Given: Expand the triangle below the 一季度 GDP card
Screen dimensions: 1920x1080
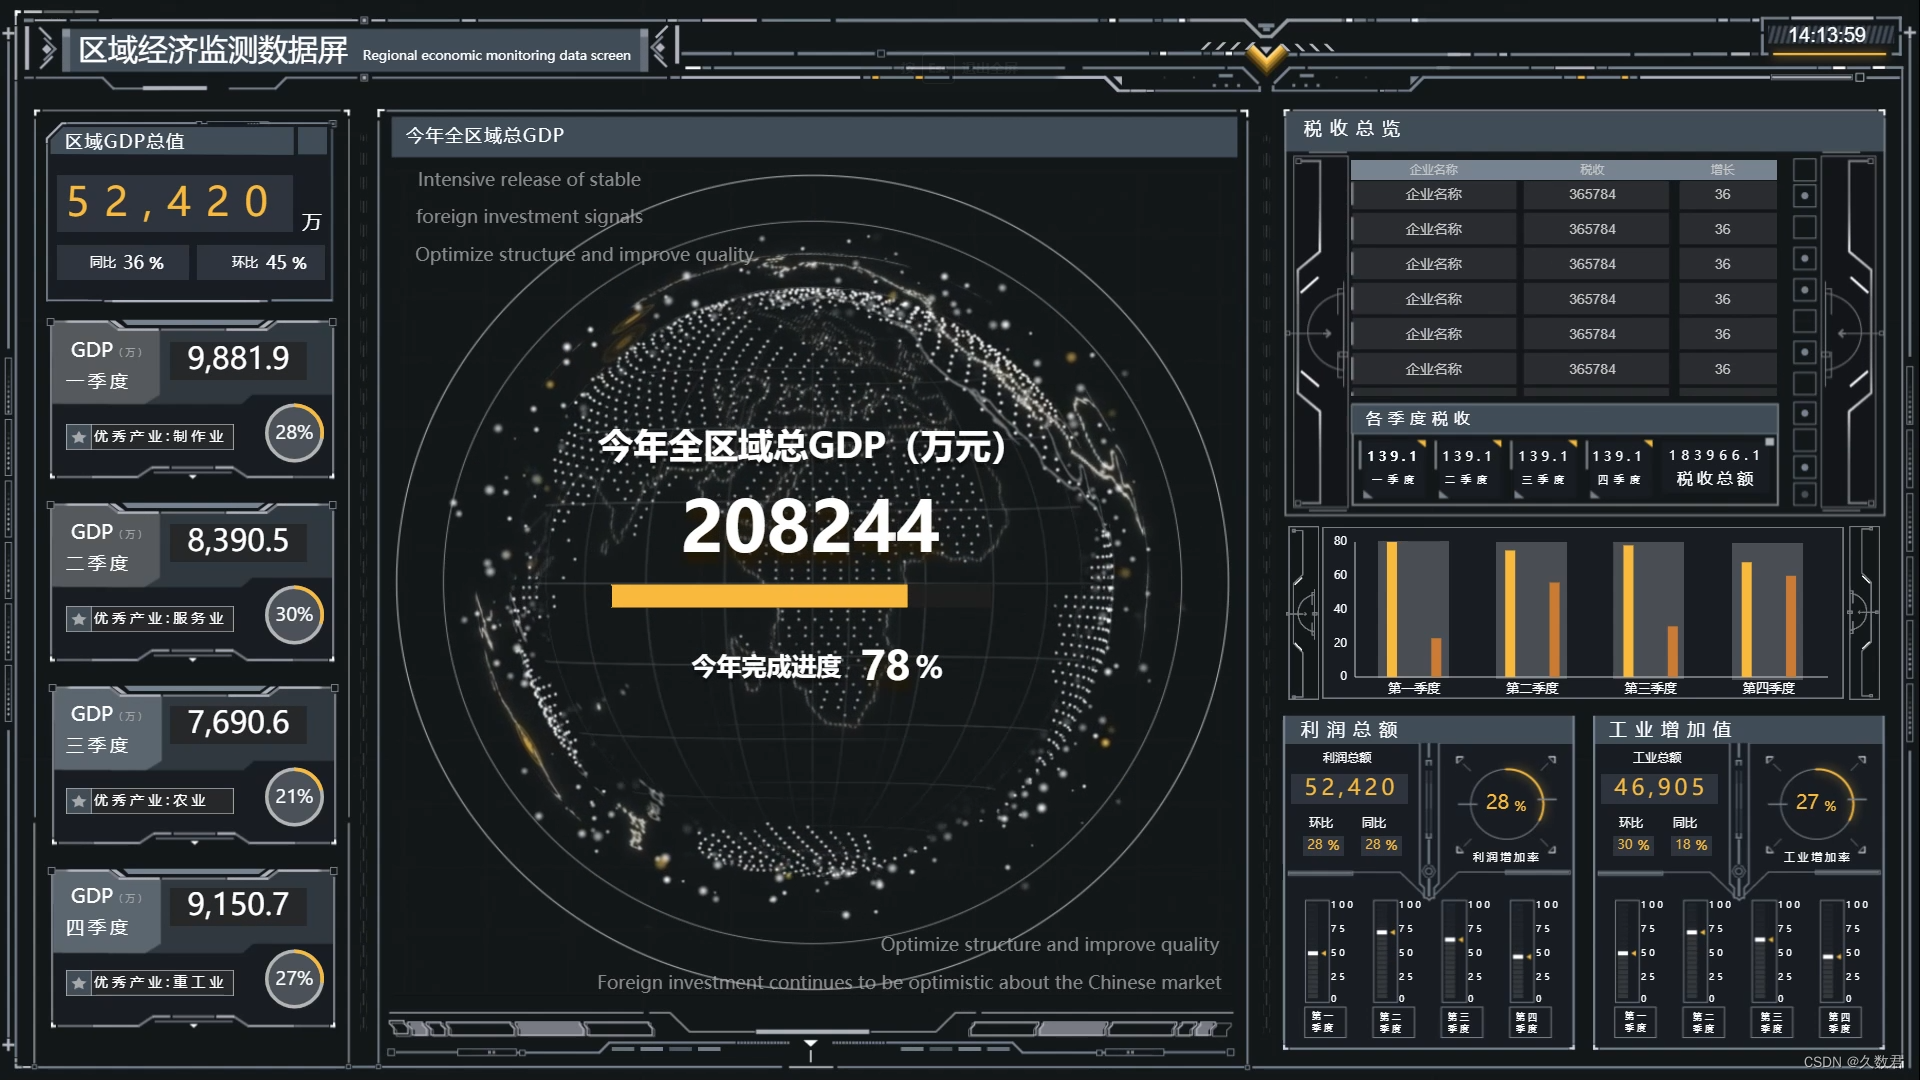Looking at the screenshot, I should tap(193, 477).
